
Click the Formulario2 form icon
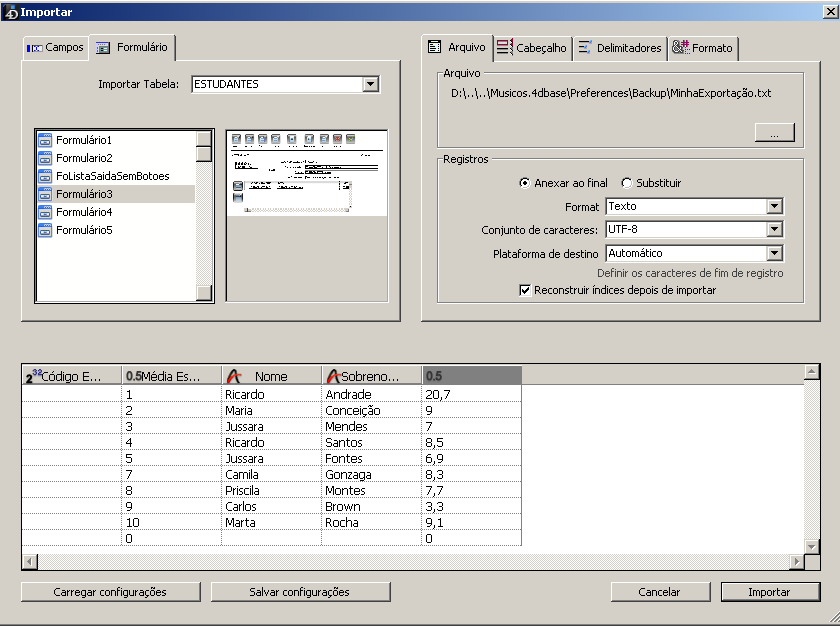pos(45,158)
